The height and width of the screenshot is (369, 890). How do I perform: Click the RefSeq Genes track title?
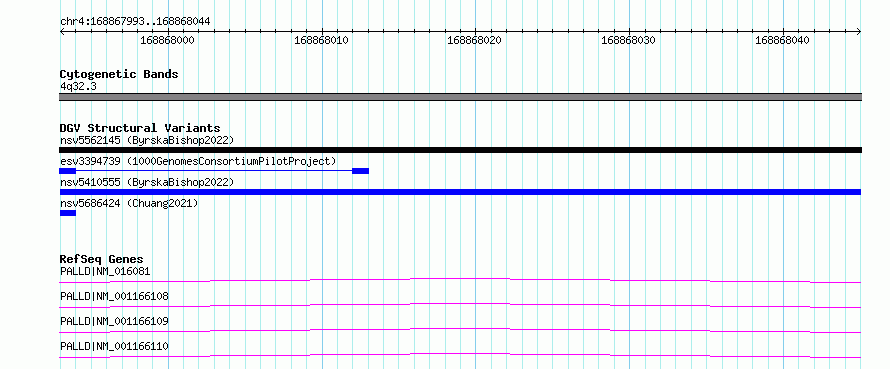tap(102, 259)
